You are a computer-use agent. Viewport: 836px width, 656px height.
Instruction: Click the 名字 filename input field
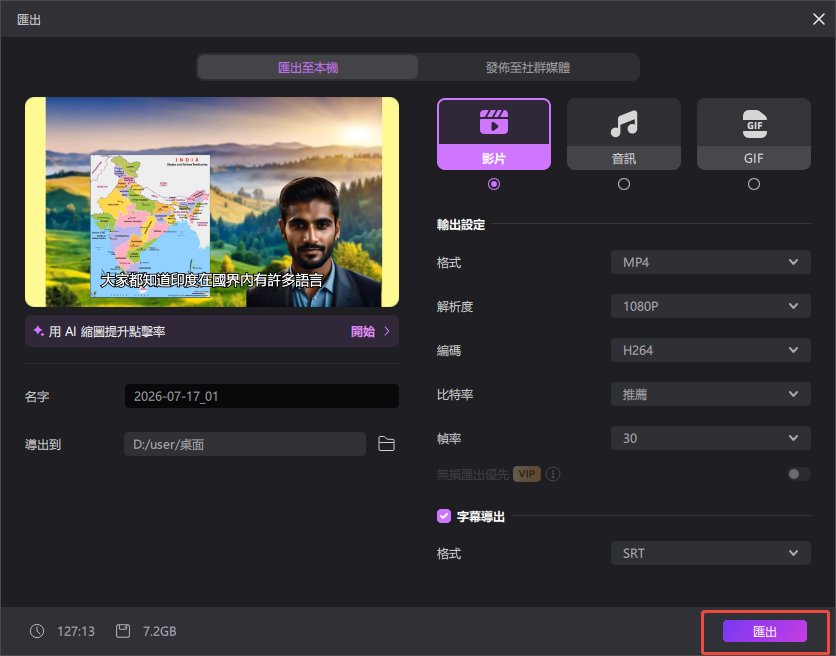click(x=262, y=396)
